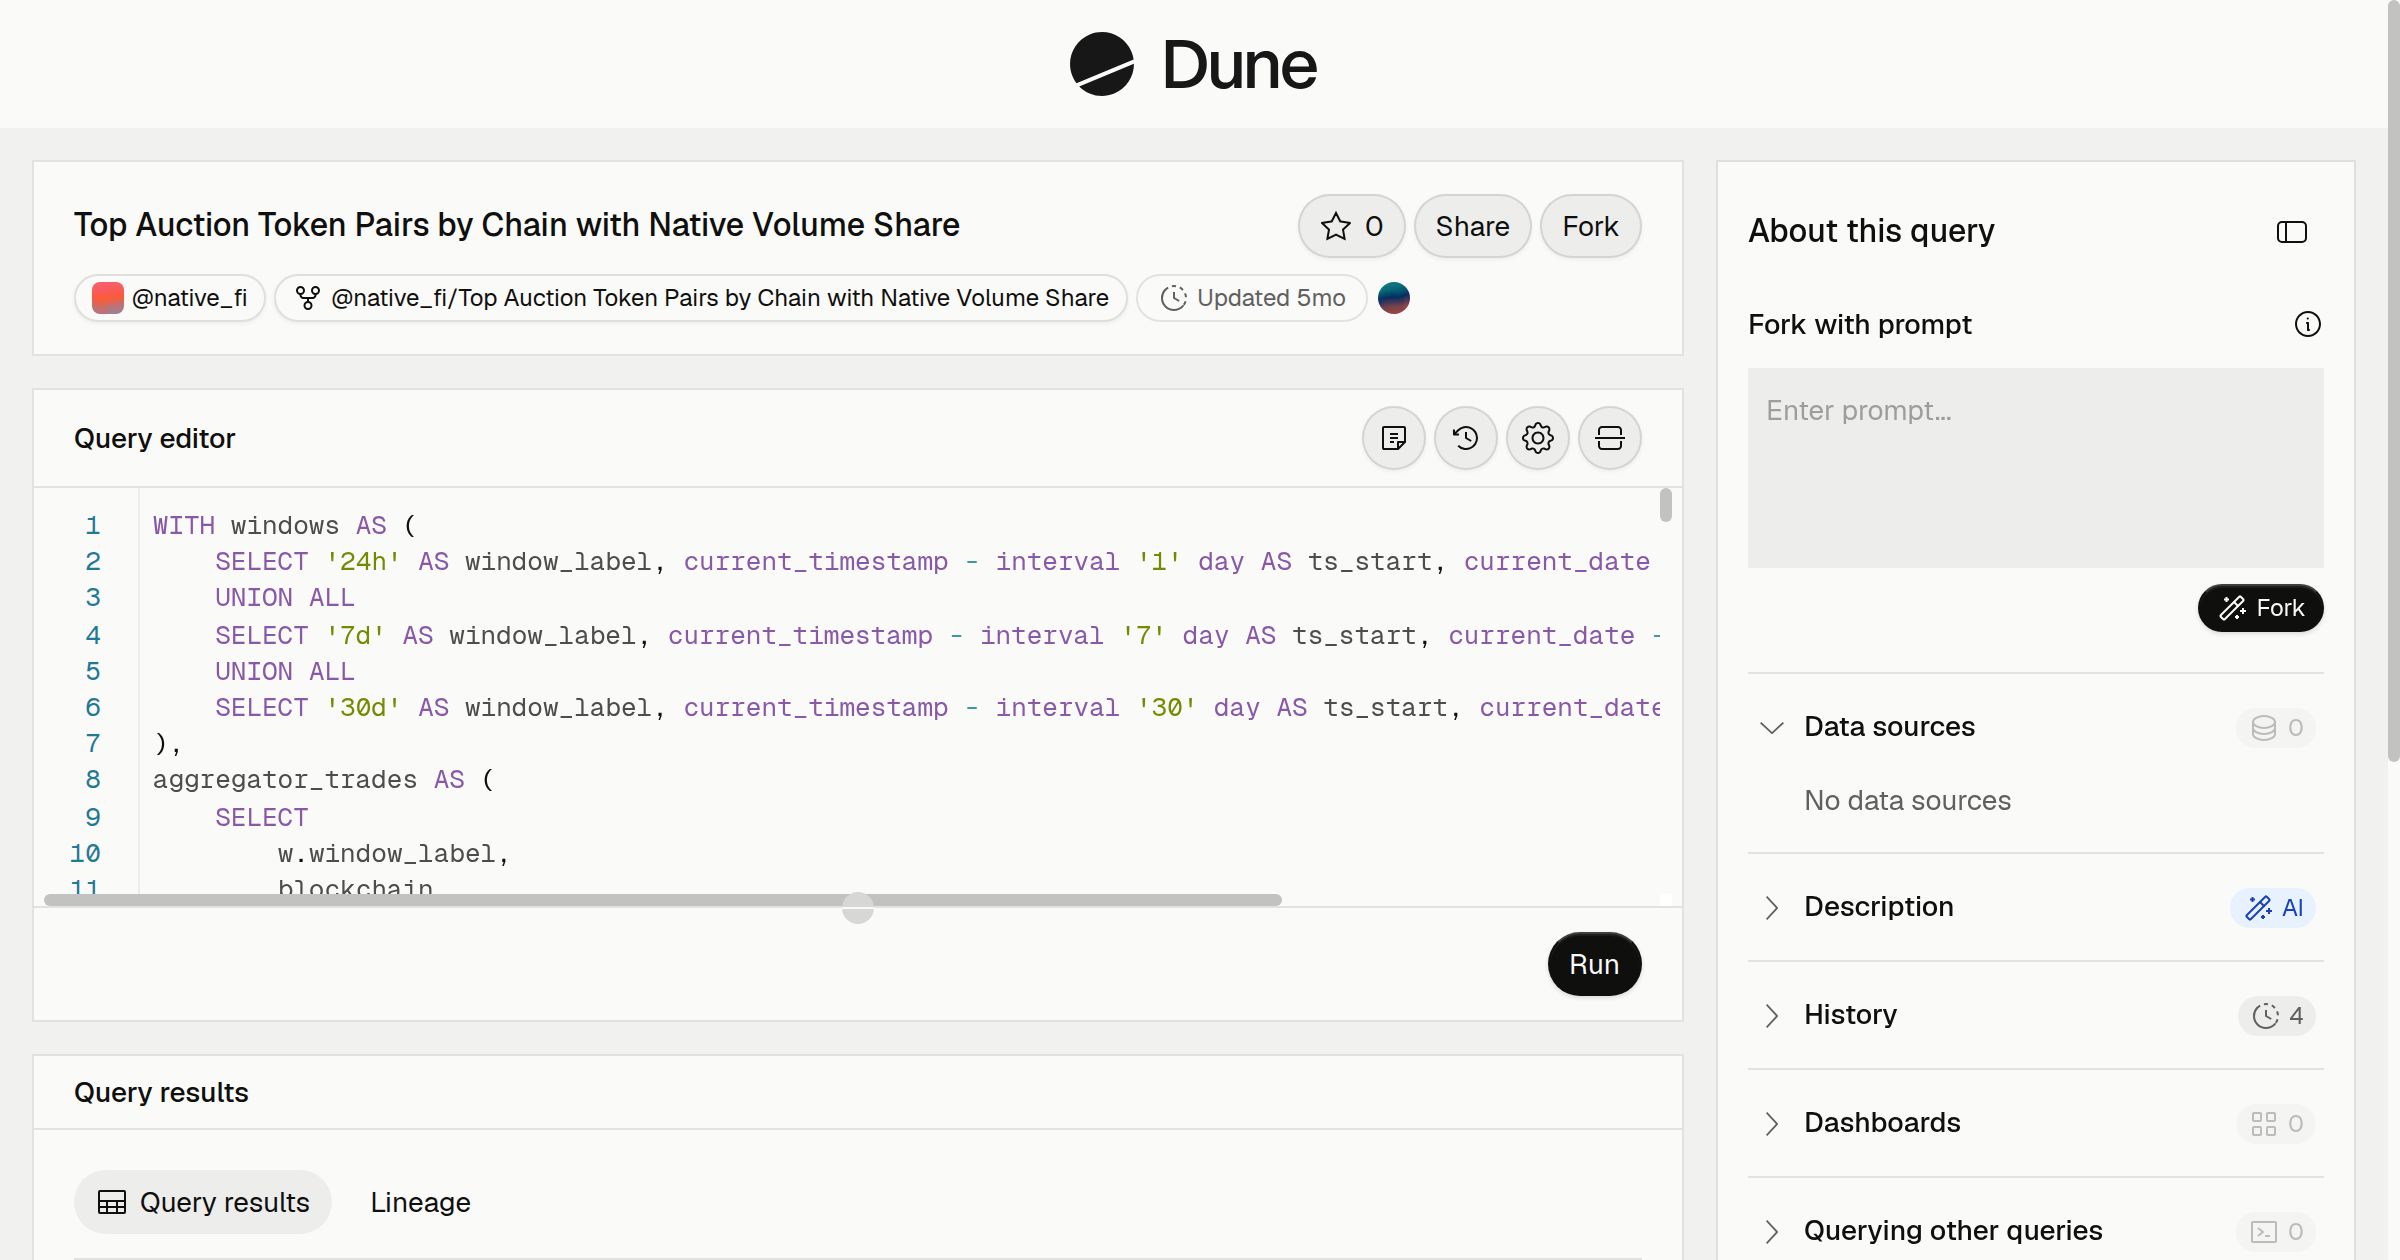Click the Data sources count badge

pos(2276,727)
